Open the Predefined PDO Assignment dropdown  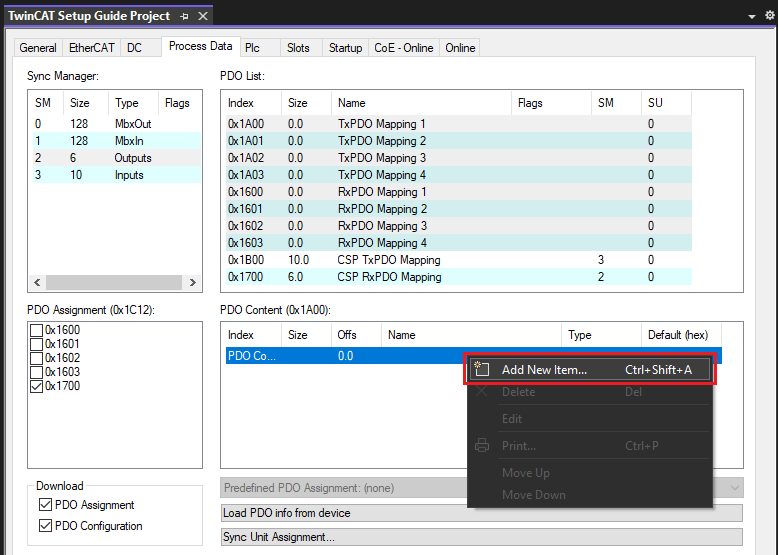click(x=482, y=488)
